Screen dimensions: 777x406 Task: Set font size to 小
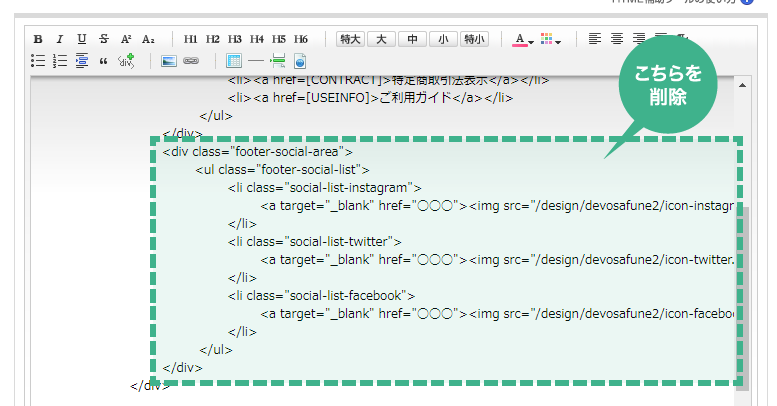tap(443, 39)
